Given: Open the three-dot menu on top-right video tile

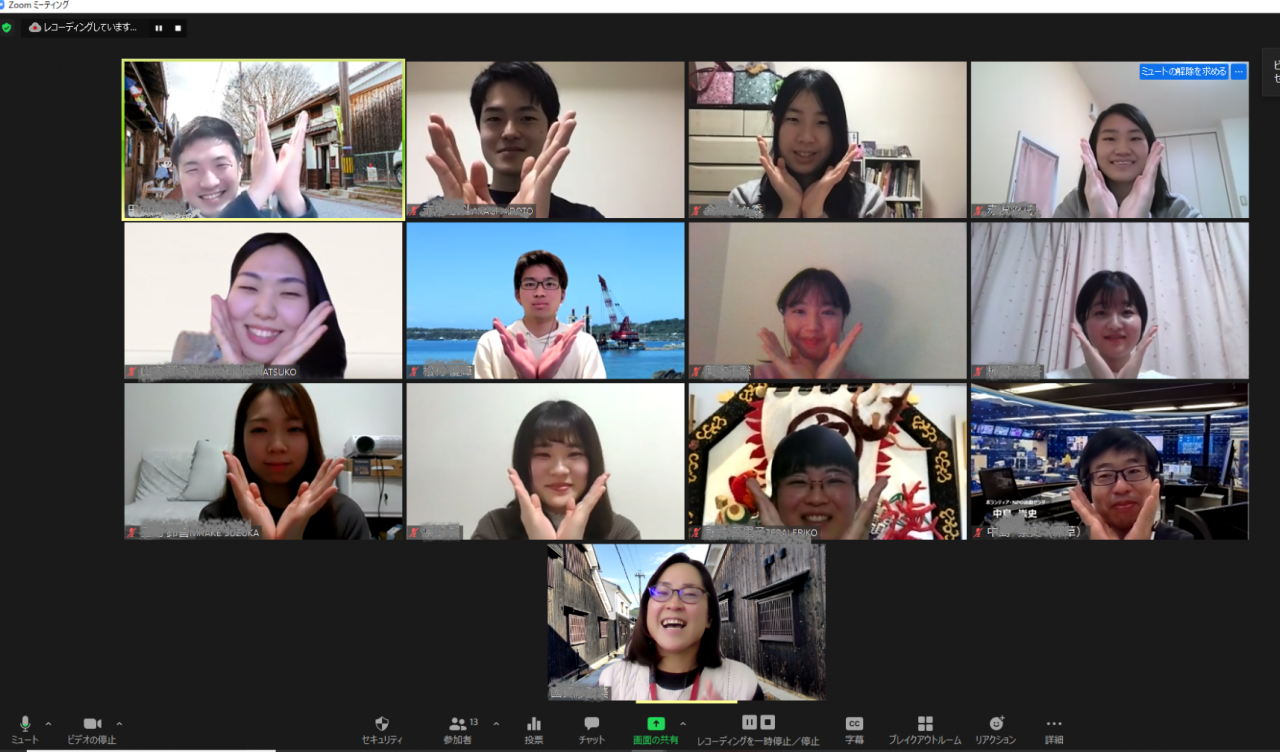Looking at the screenshot, I should tap(1239, 71).
